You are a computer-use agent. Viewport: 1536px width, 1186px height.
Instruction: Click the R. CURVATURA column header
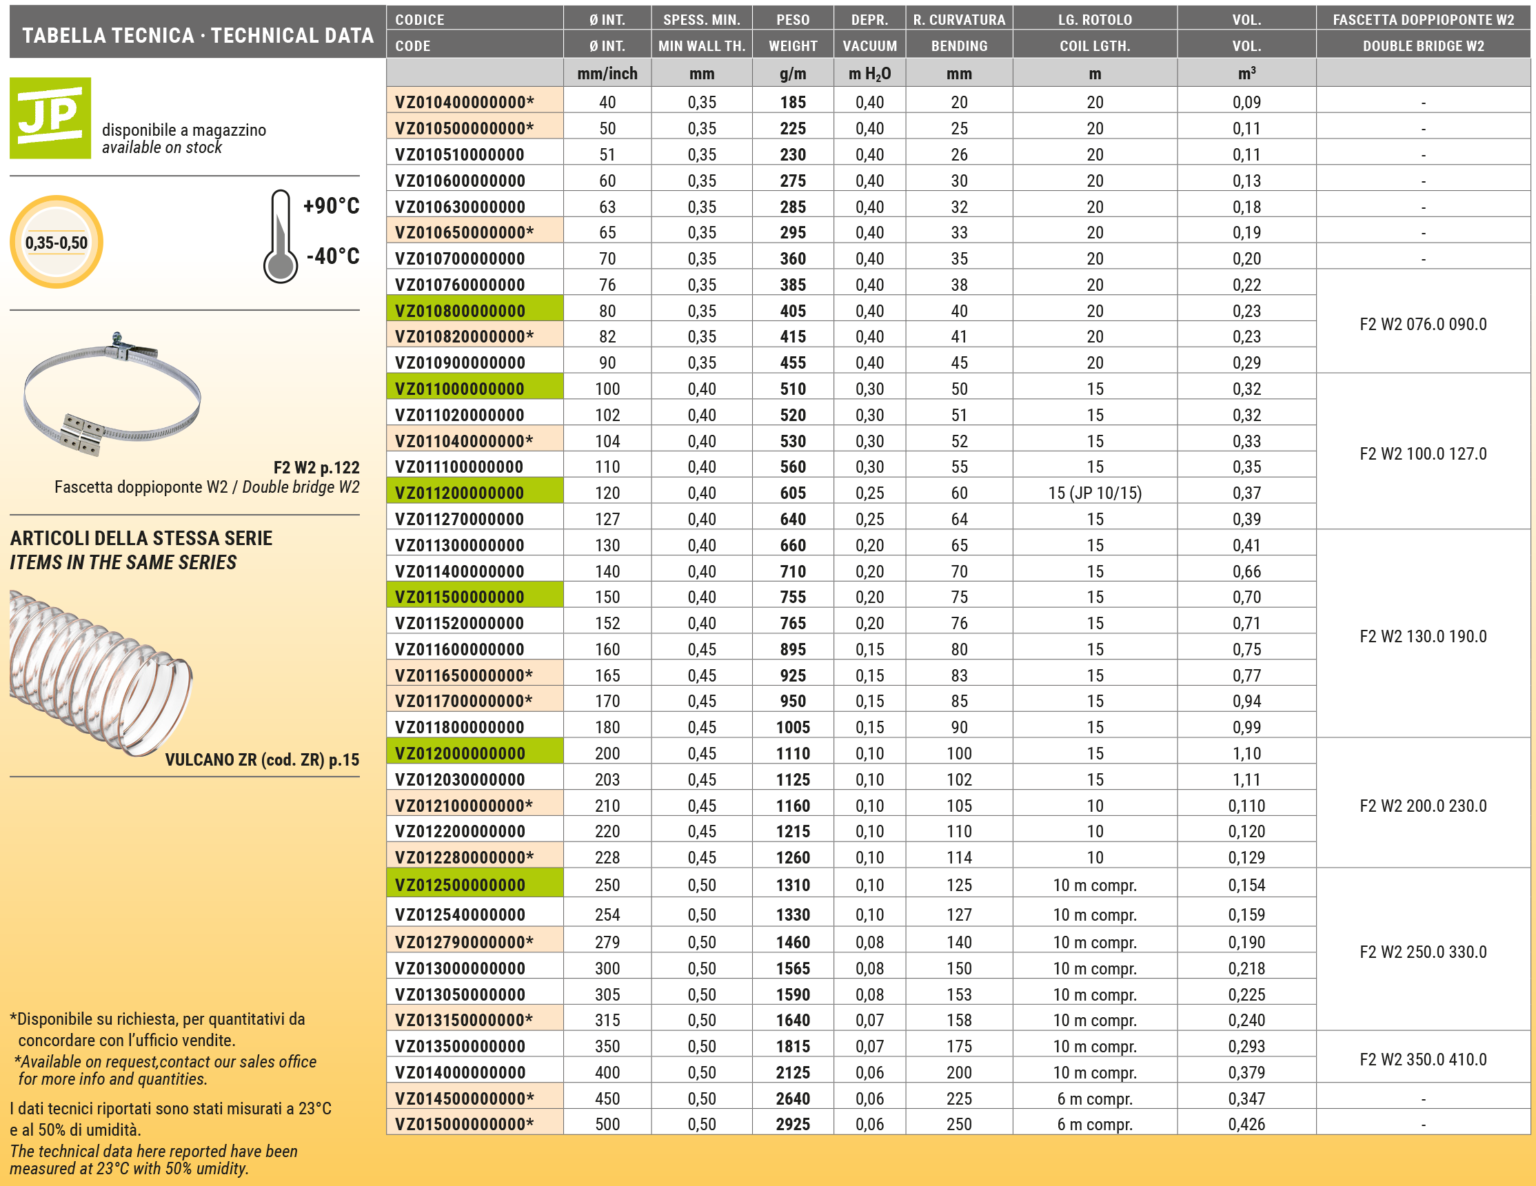(958, 20)
